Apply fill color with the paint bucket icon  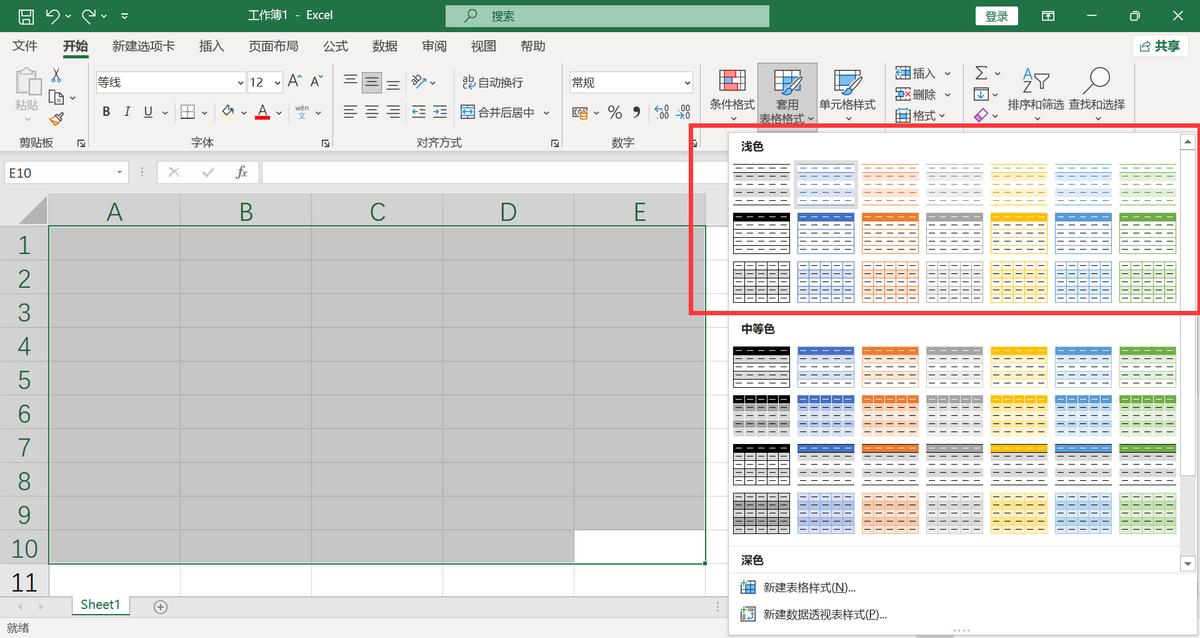(x=228, y=112)
